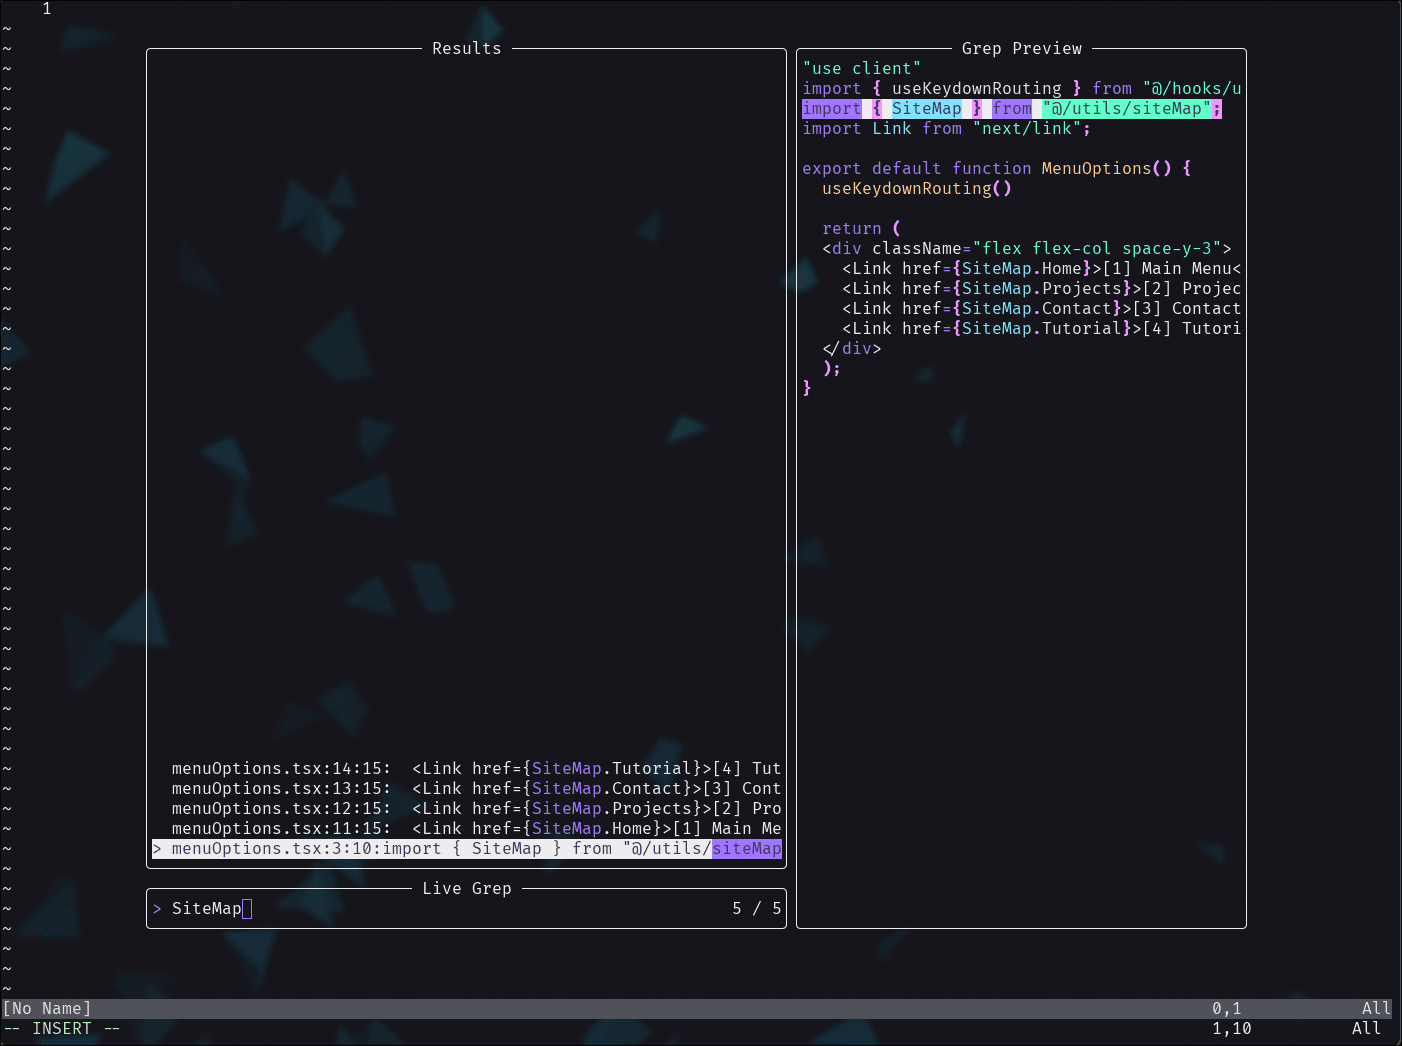Click the SiteMap.Home Link line in preview
1402x1046 pixels.
click(x=1000, y=268)
